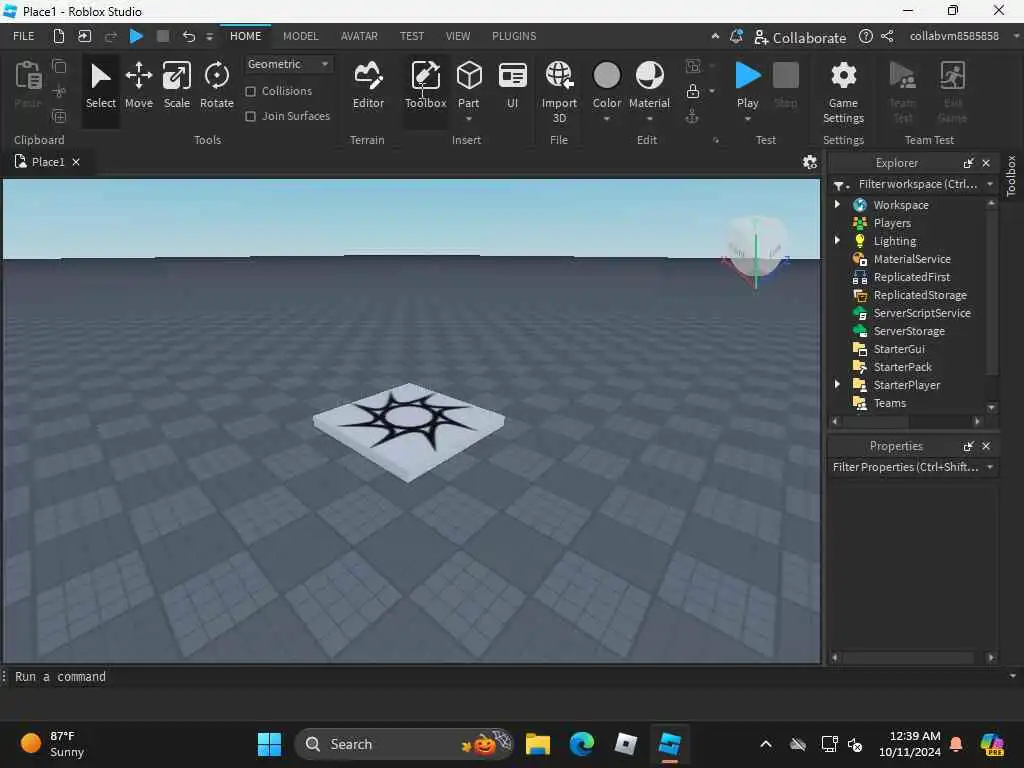Activate the Move tool
The height and width of the screenshot is (768, 1024).
138,86
